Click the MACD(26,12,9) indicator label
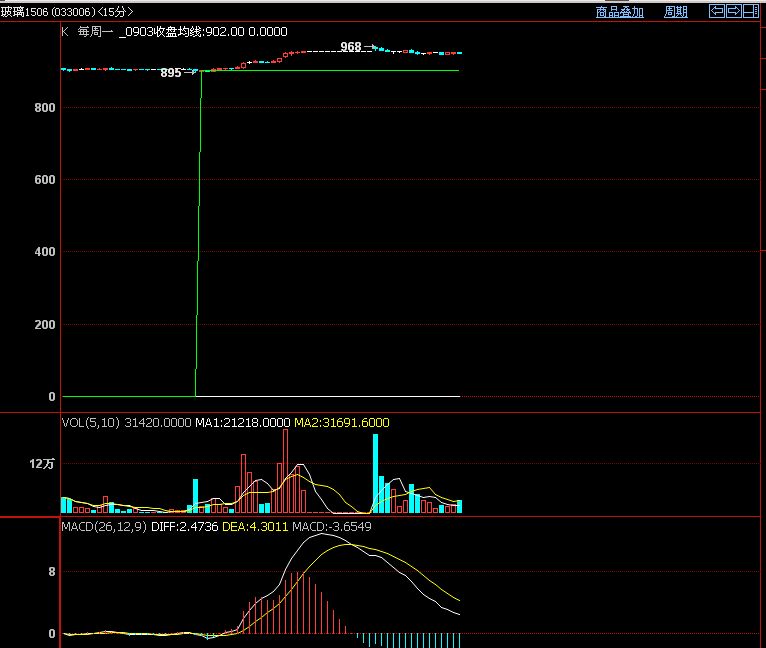 [x=104, y=526]
